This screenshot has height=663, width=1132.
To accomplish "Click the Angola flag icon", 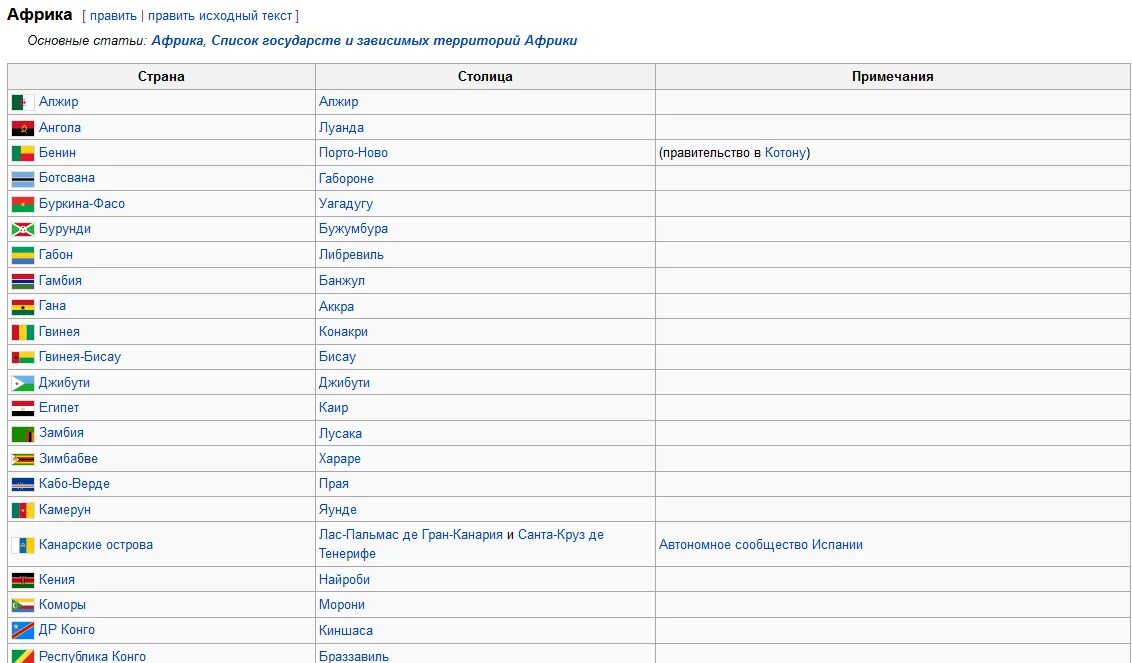I will click(23, 129).
